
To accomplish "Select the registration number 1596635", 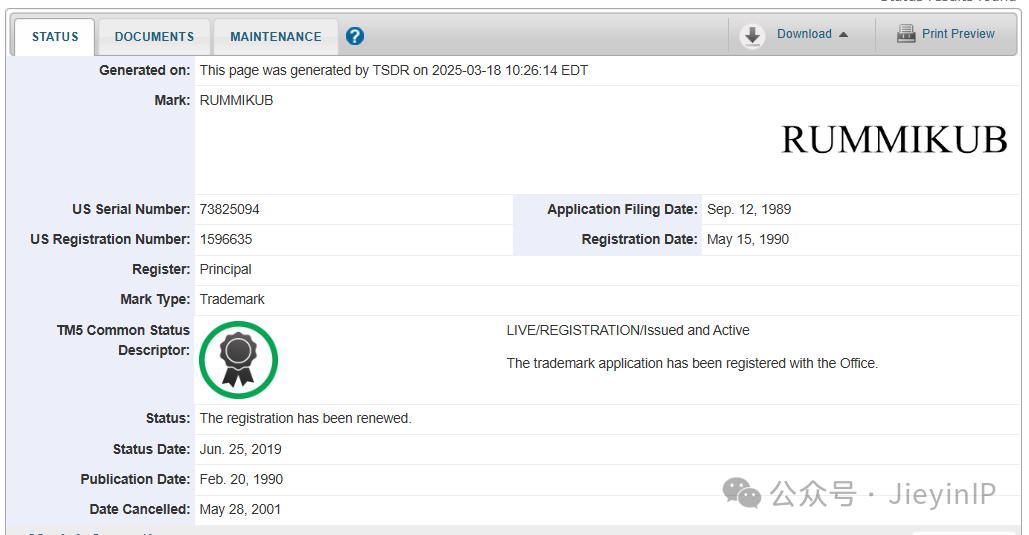I will point(226,240).
